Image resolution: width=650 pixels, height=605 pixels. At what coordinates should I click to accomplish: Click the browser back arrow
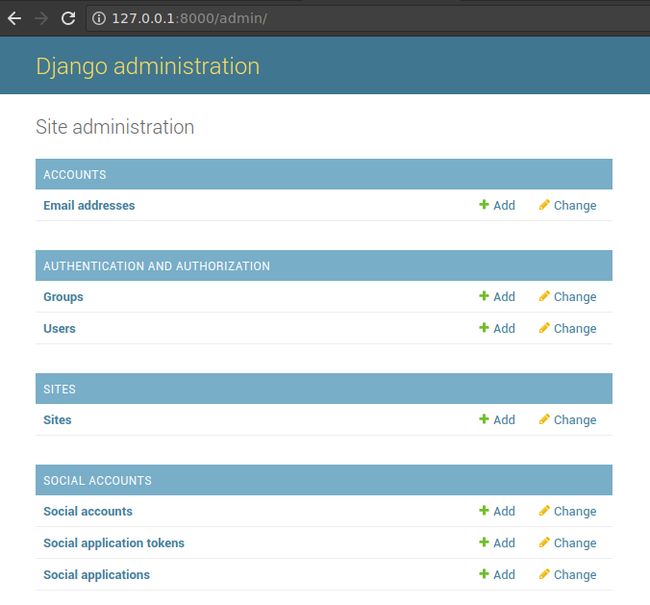pos(15,18)
